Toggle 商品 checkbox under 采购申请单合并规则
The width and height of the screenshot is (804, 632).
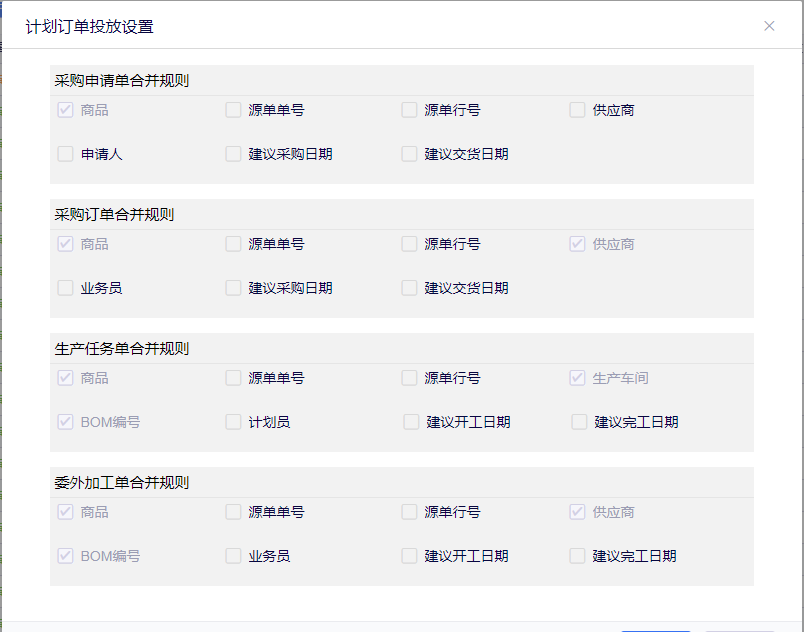coord(65,110)
